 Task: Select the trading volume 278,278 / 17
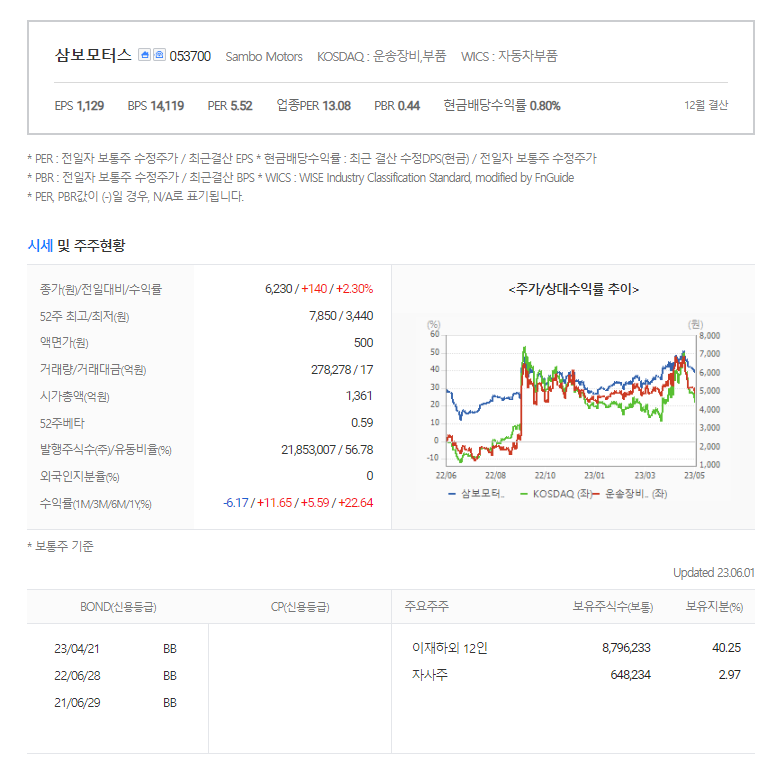point(342,370)
